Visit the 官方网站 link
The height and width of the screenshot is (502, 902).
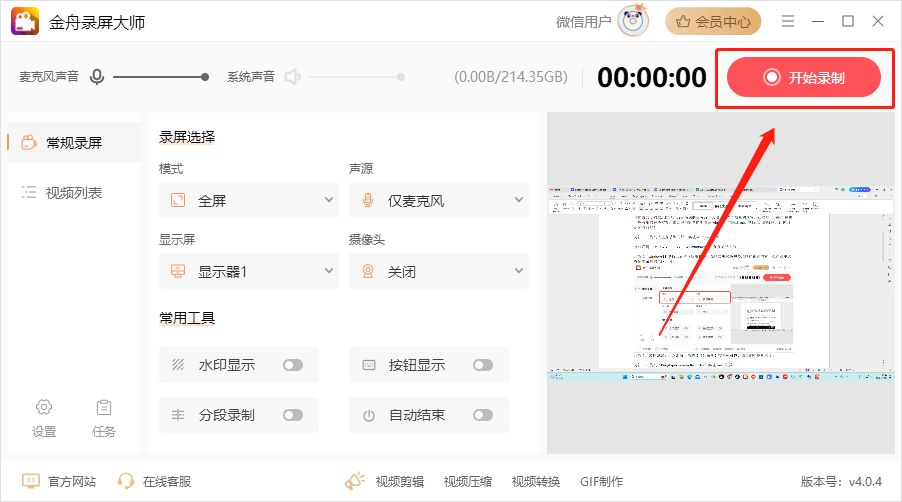[72, 481]
